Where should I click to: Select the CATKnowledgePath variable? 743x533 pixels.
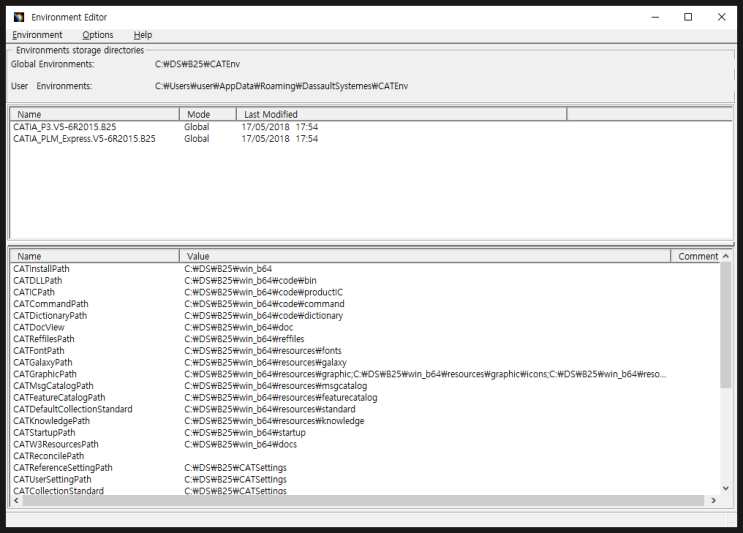tap(51, 421)
